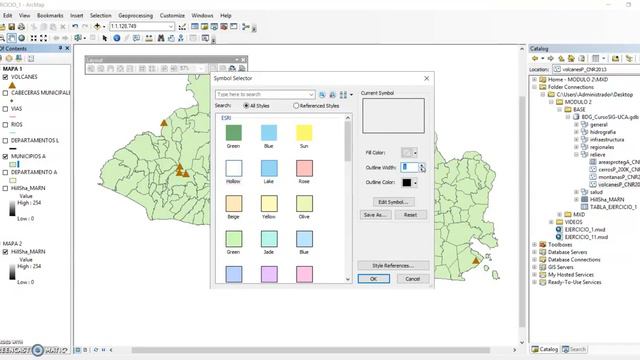640x360 pixels.
Task: Click the Outline Width value field
Action: pos(409,167)
